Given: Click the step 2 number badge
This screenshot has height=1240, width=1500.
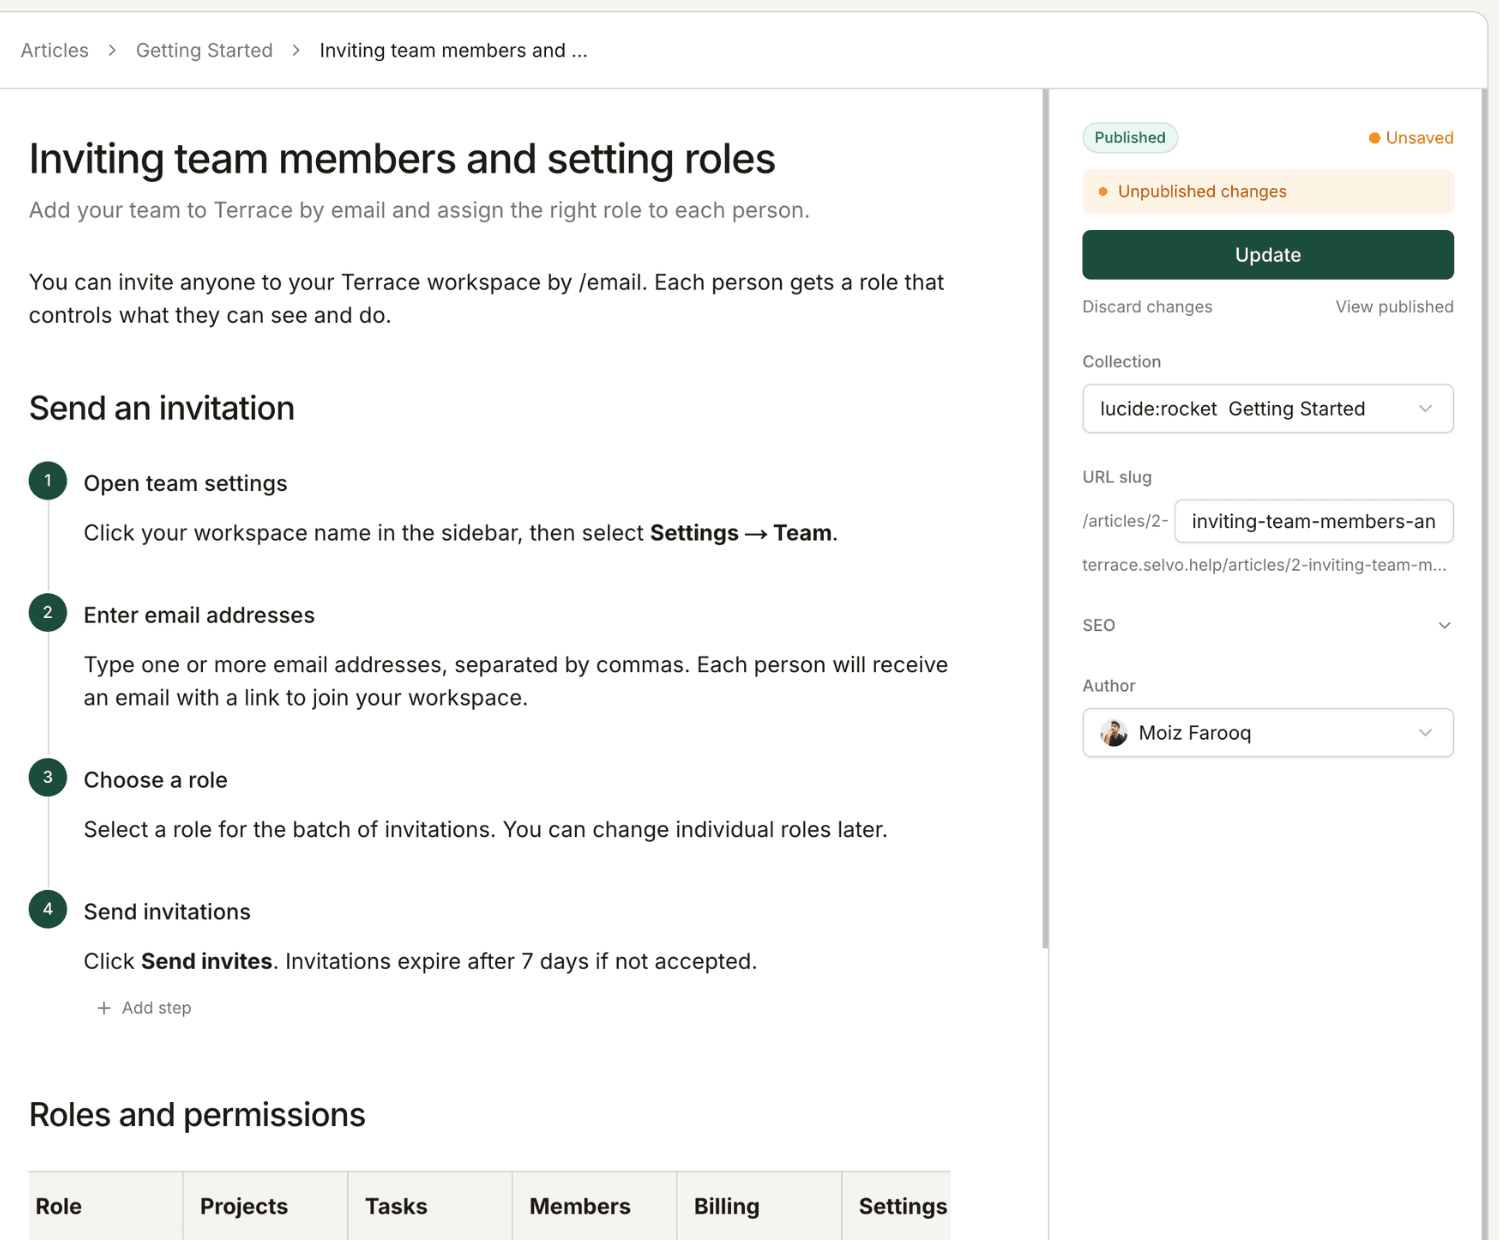Looking at the screenshot, I should (47, 613).
